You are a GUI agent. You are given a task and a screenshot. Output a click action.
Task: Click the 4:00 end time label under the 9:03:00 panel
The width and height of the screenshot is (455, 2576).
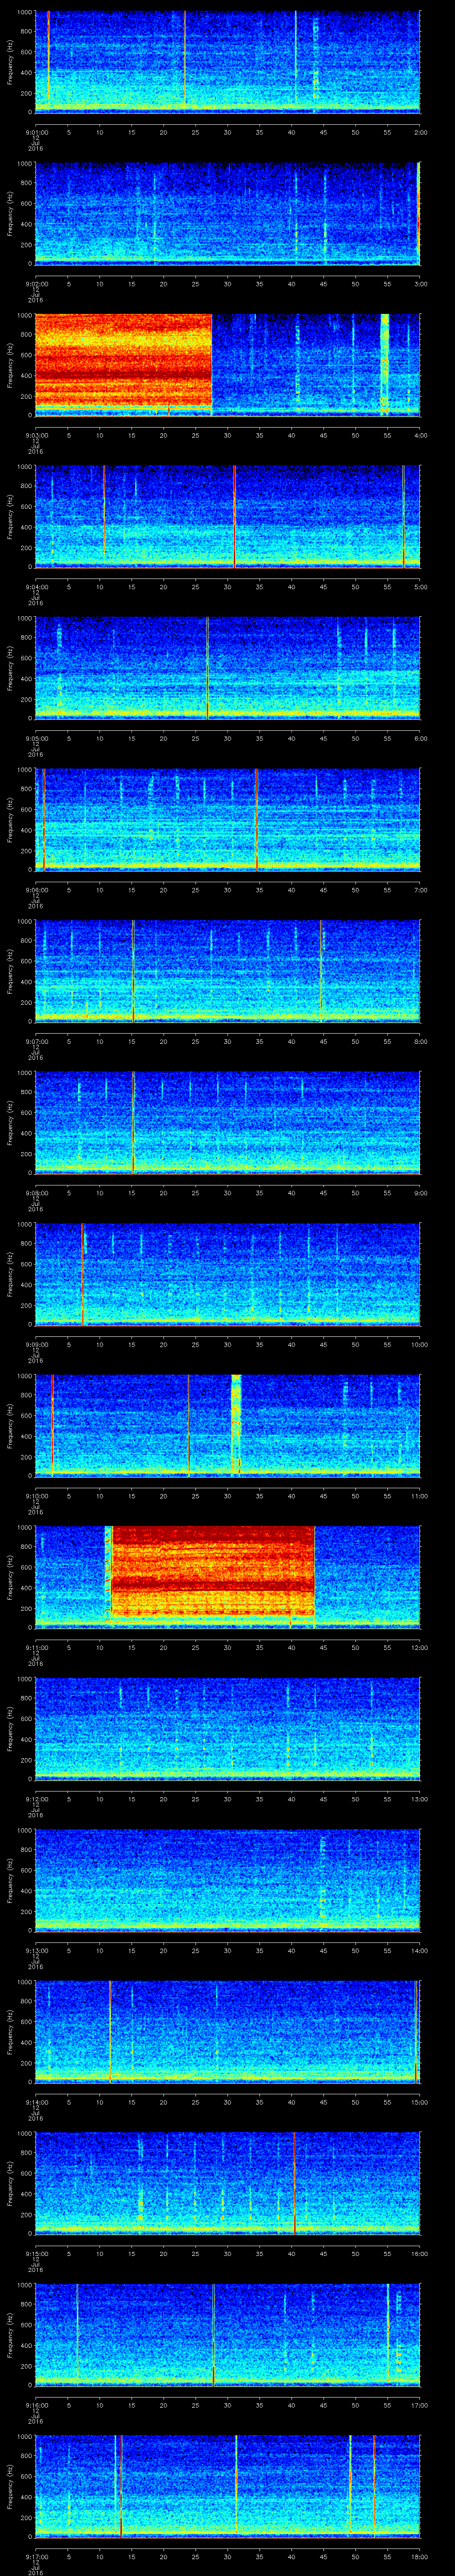coord(420,435)
